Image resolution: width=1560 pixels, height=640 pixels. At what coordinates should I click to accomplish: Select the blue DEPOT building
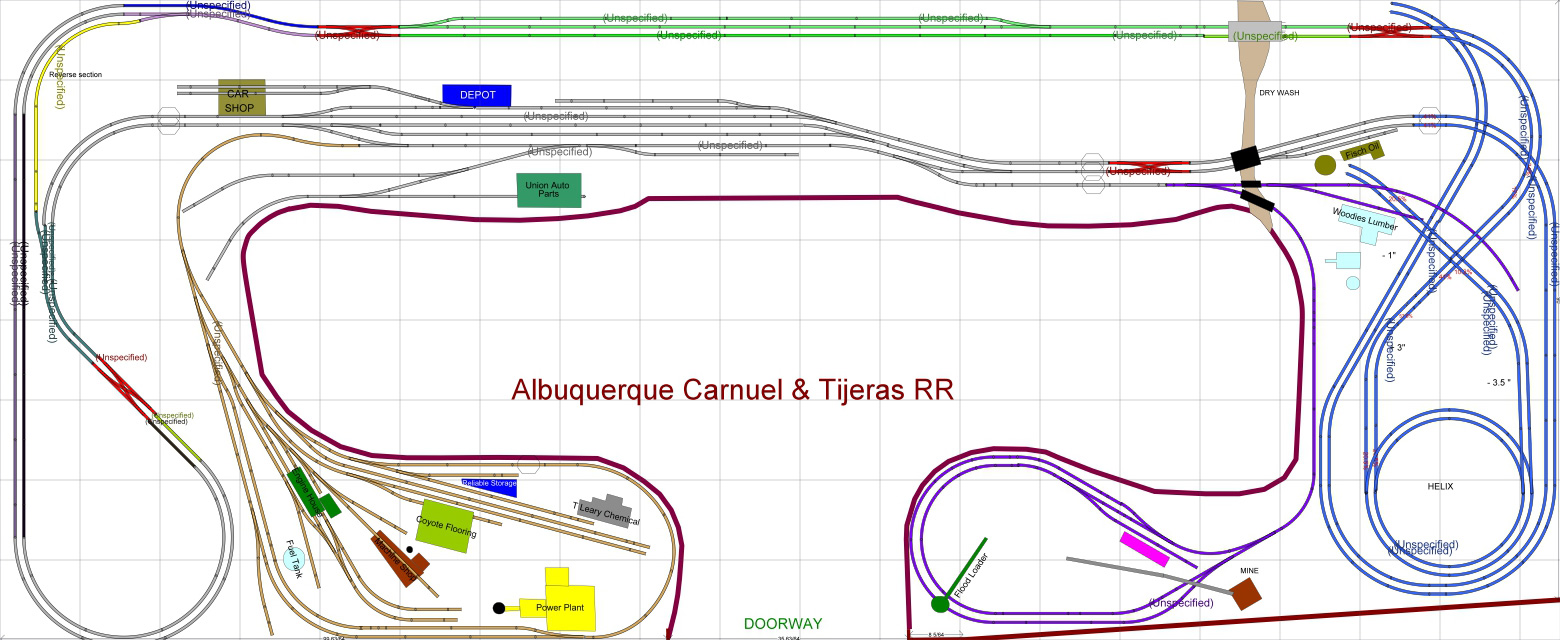(x=477, y=95)
